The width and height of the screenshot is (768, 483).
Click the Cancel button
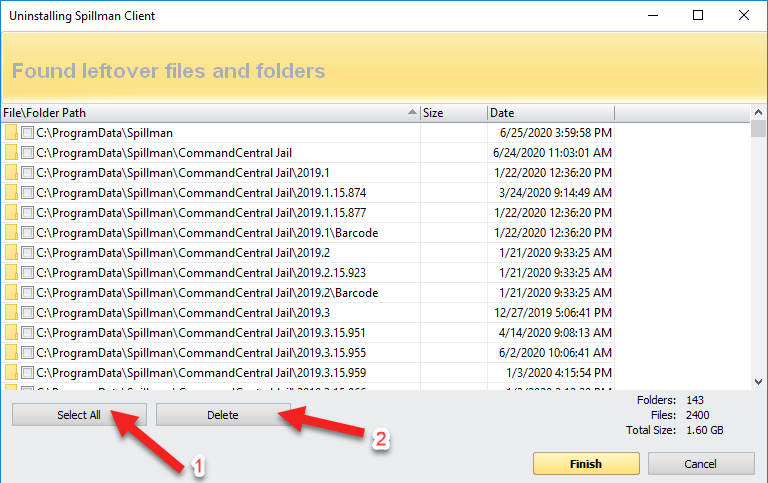[701, 463]
